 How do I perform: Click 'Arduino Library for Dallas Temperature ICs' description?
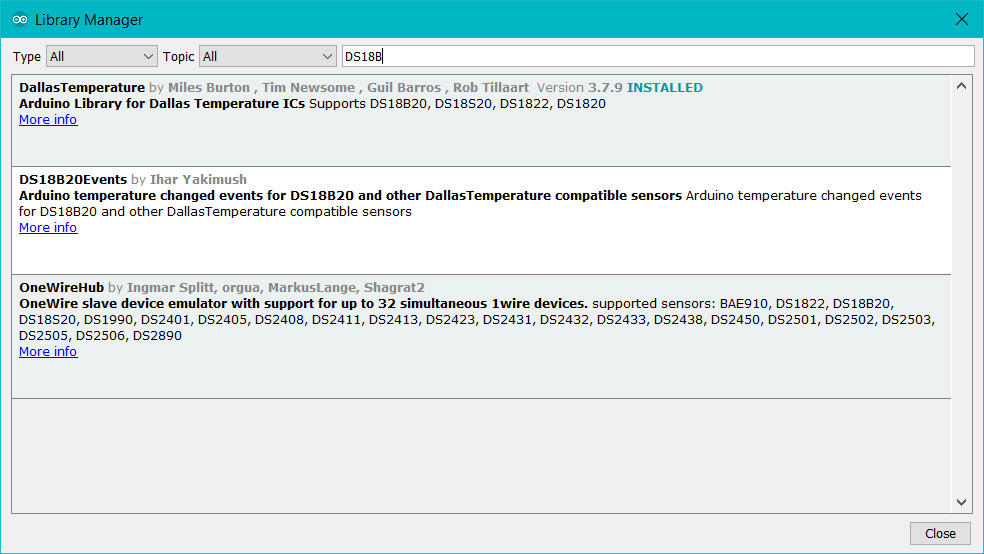[x=162, y=104]
